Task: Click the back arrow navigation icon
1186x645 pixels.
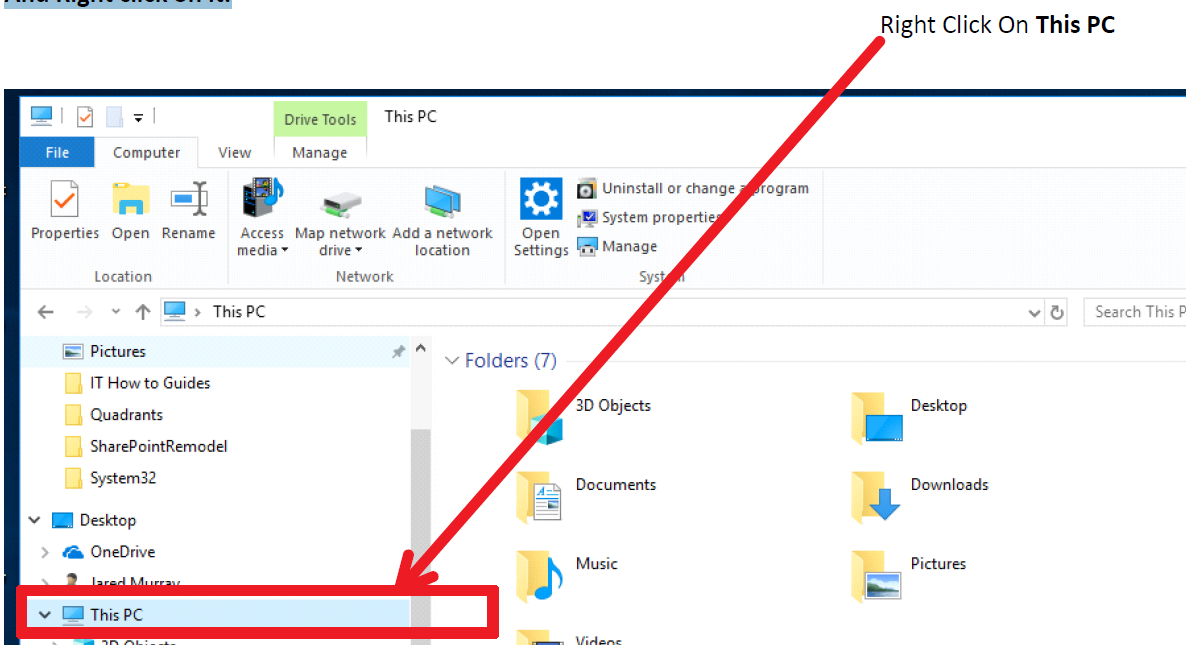Action: (x=45, y=311)
